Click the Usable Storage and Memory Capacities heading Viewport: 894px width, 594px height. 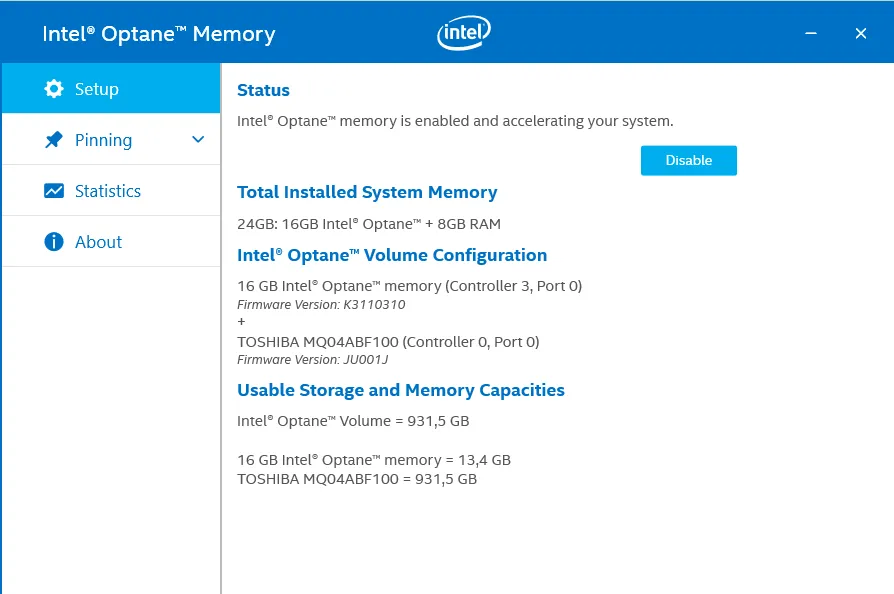[401, 390]
